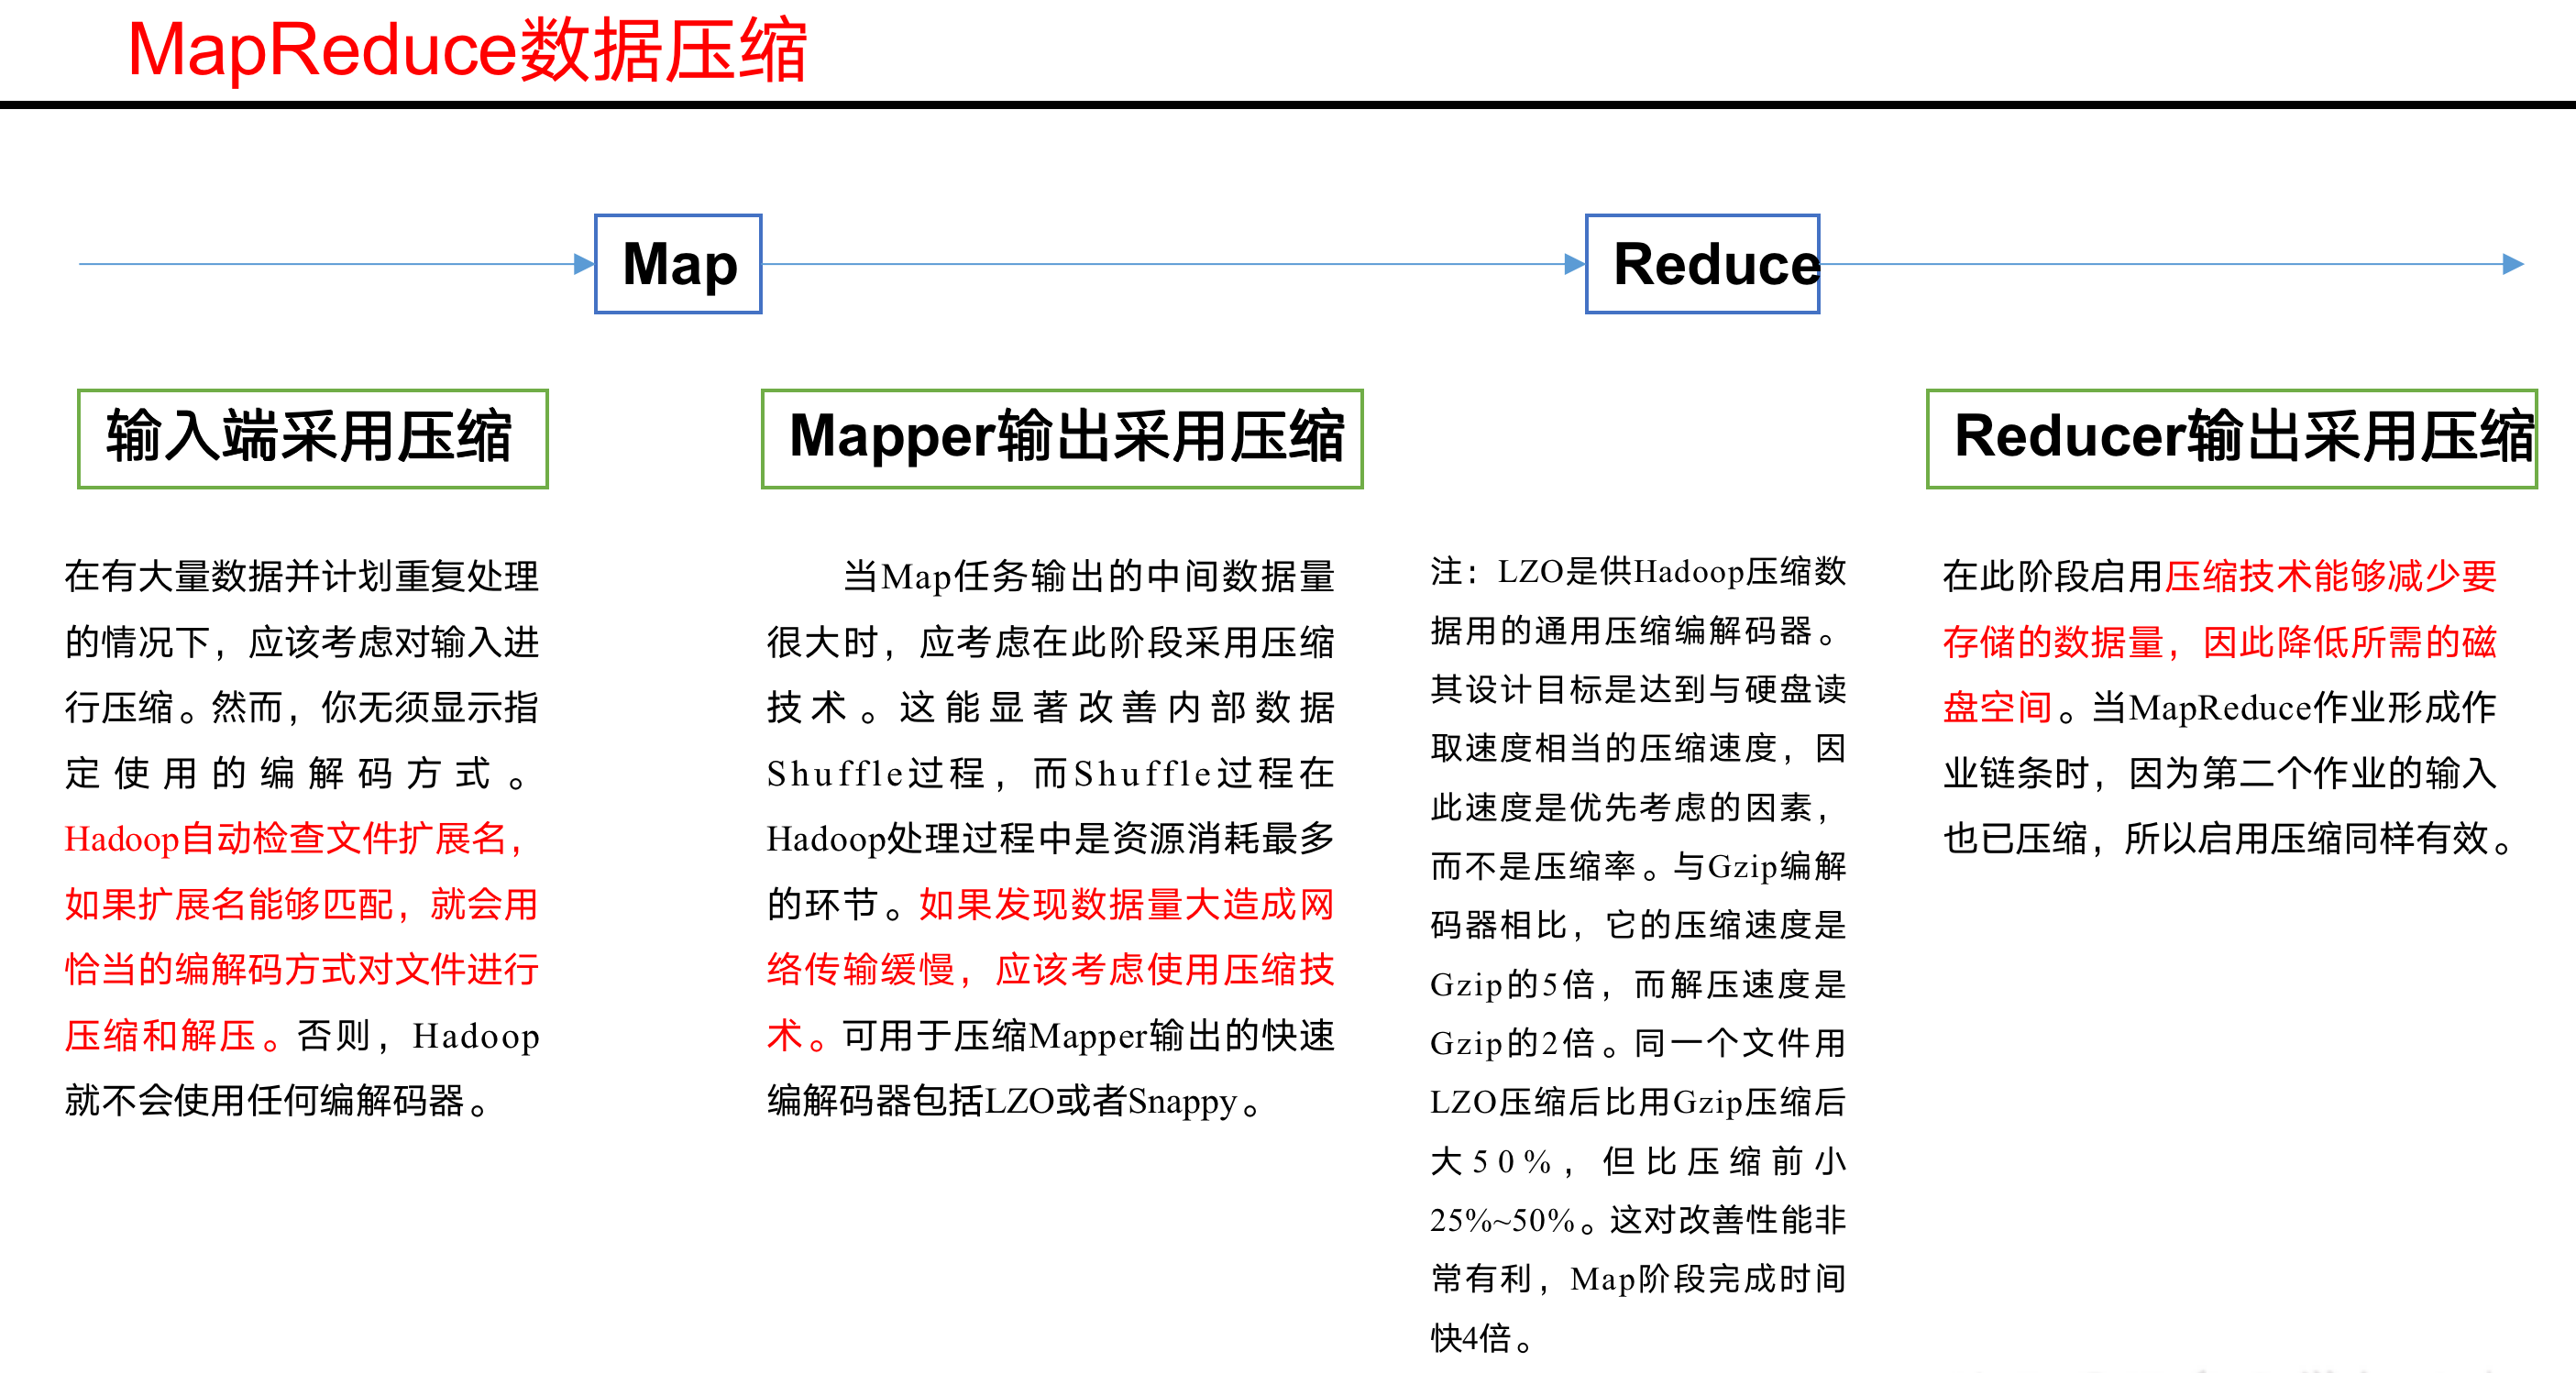
Task: Click text line 编解码器包括LZO或者Snappy。
Action: (x=1014, y=1101)
